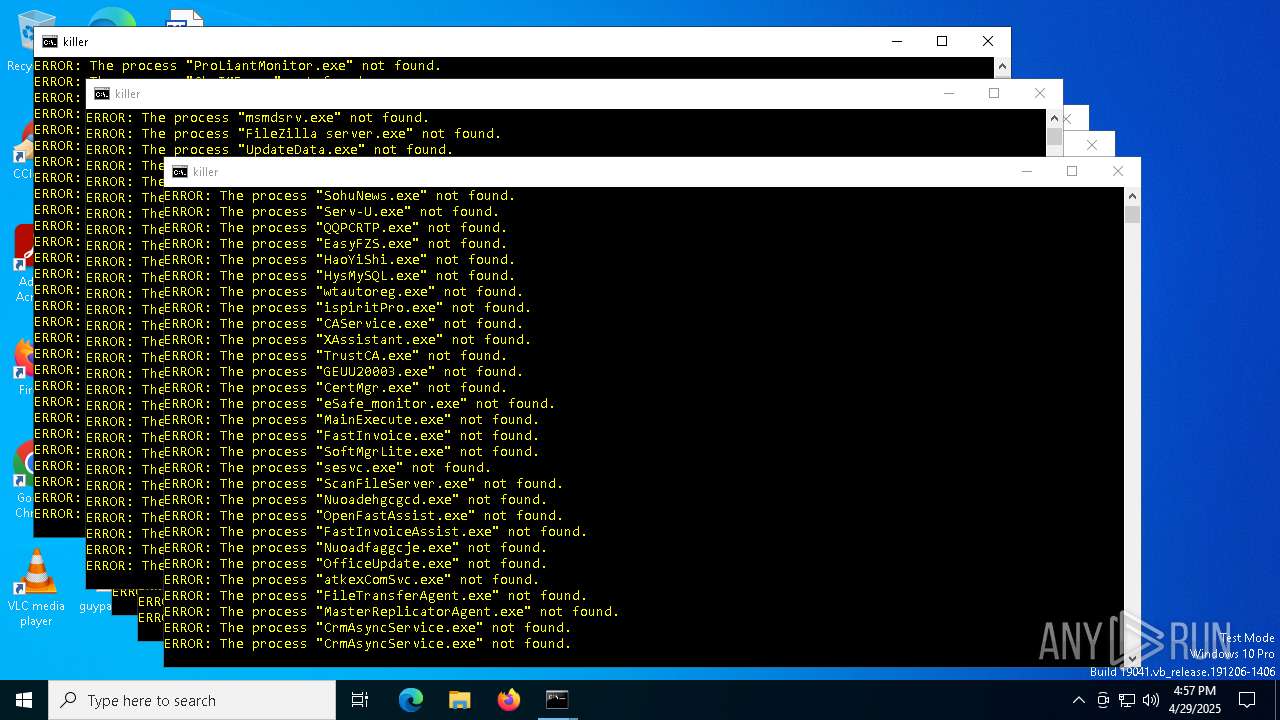Open Task View on the taskbar

click(x=360, y=700)
